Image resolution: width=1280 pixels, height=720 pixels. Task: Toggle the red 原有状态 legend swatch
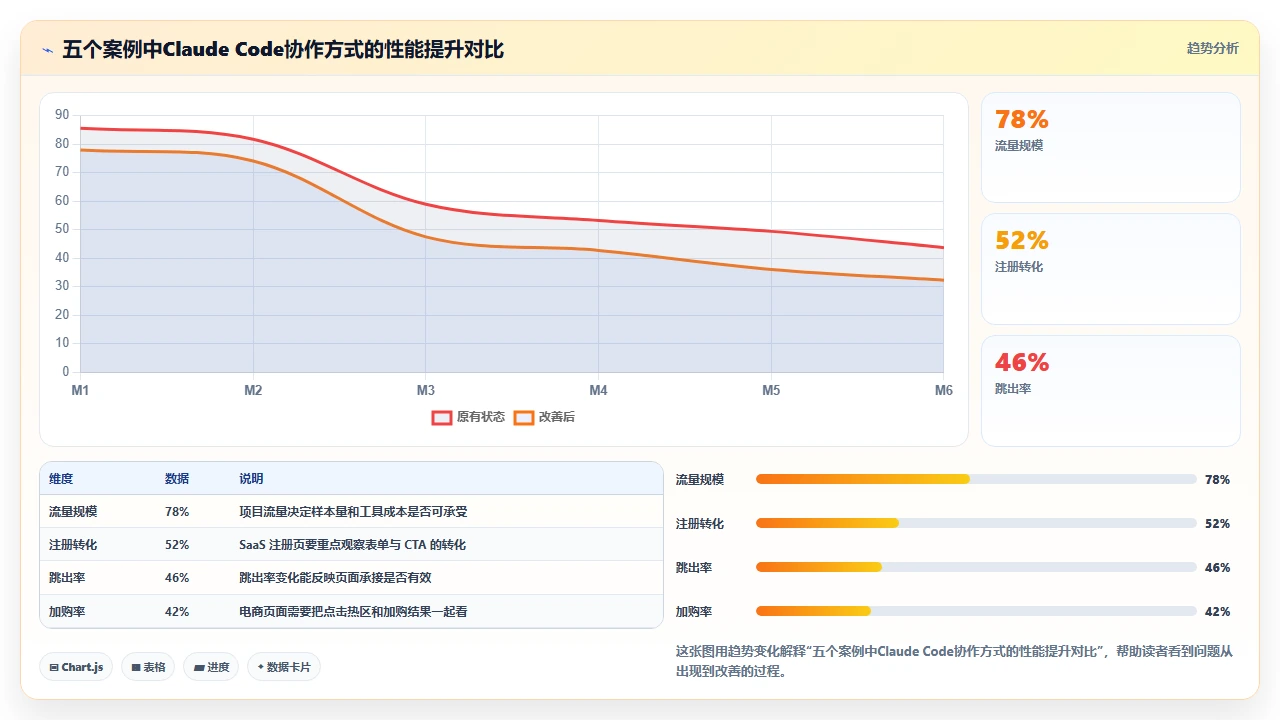click(x=441, y=417)
